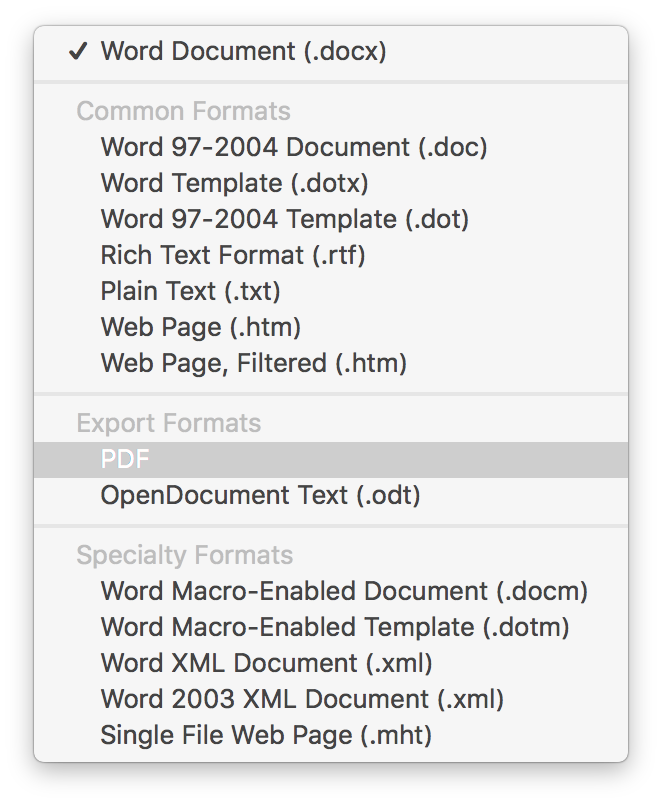Choose Word 97-2004 Document (.doc)
662x804 pixels.
(x=331, y=147)
